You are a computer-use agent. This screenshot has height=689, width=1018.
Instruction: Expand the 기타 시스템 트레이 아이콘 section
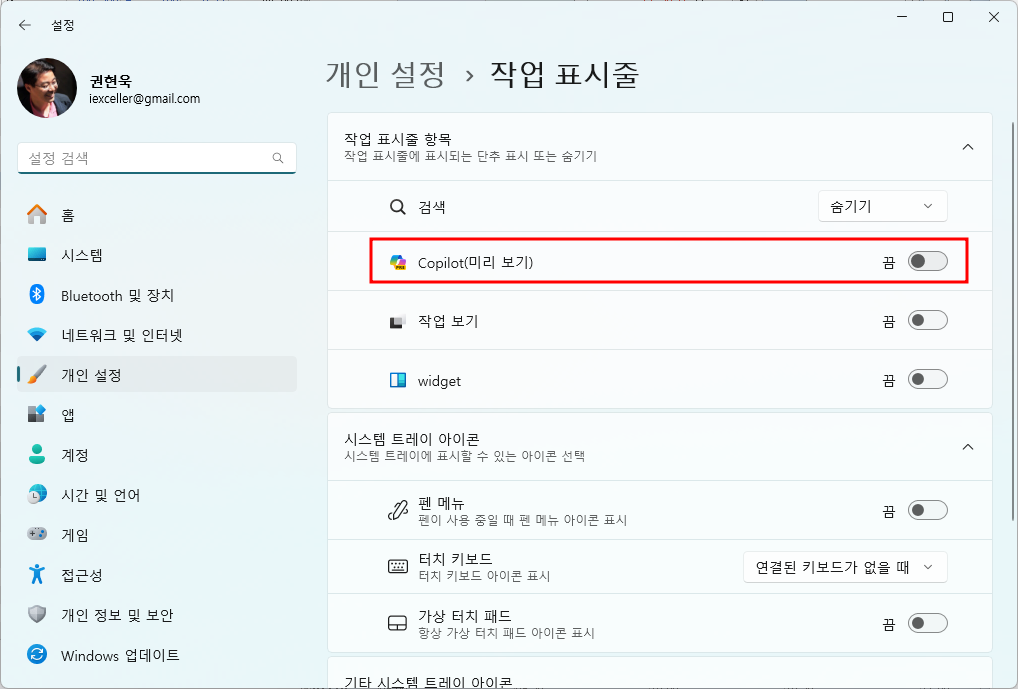coord(660,674)
